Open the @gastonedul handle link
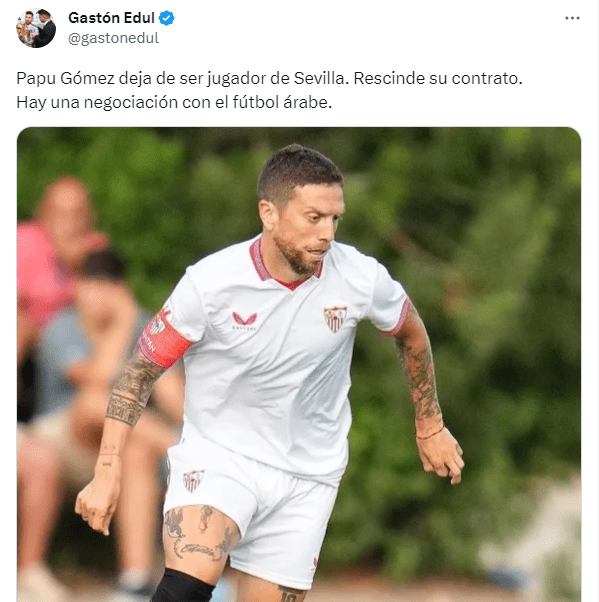The image size is (599, 602). 113,38
